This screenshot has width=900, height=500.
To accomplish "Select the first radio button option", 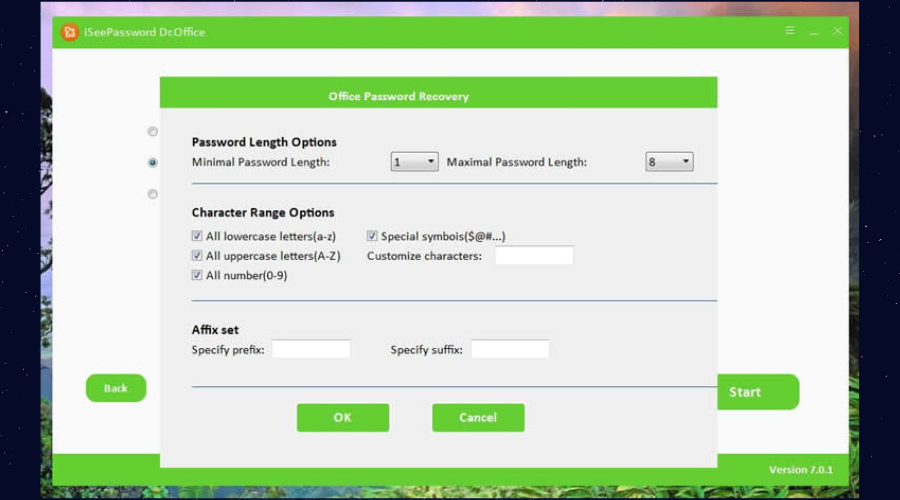I will [x=153, y=131].
